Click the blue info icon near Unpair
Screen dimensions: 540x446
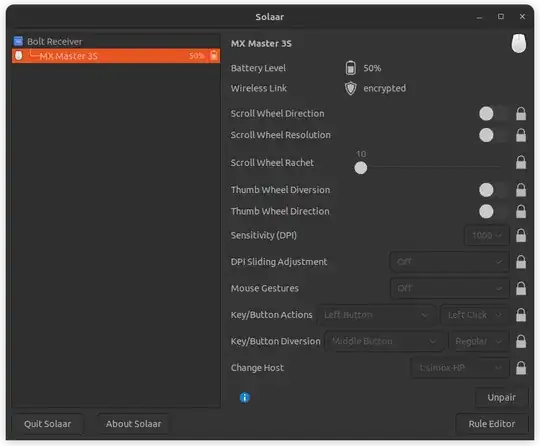pos(245,397)
